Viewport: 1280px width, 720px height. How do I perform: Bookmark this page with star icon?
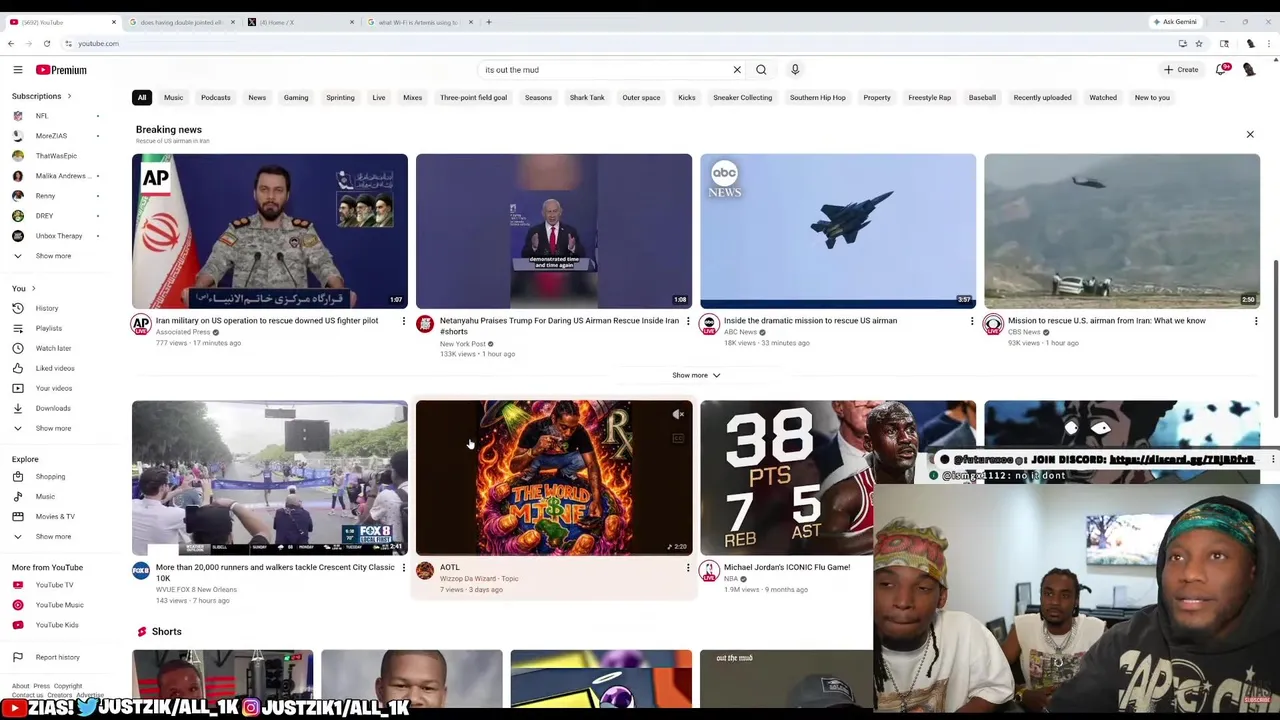tap(1198, 44)
